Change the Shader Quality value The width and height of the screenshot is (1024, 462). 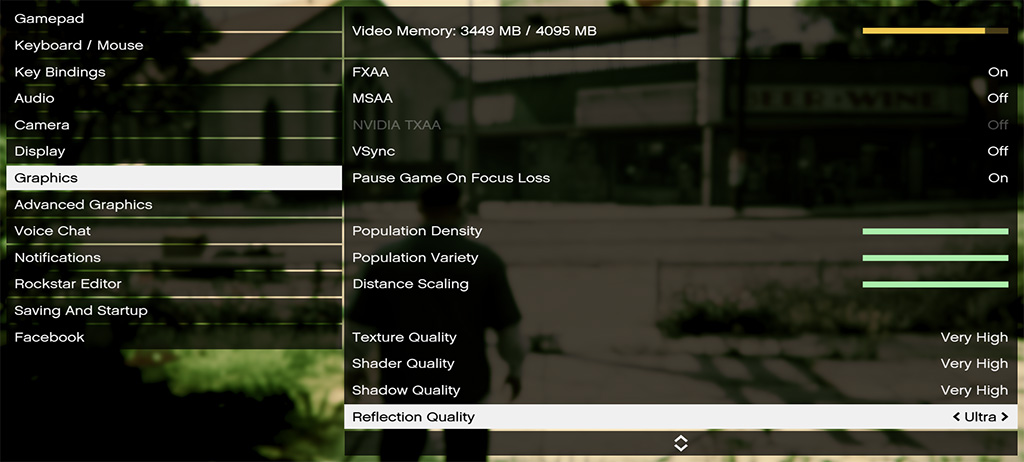point(973,364)
